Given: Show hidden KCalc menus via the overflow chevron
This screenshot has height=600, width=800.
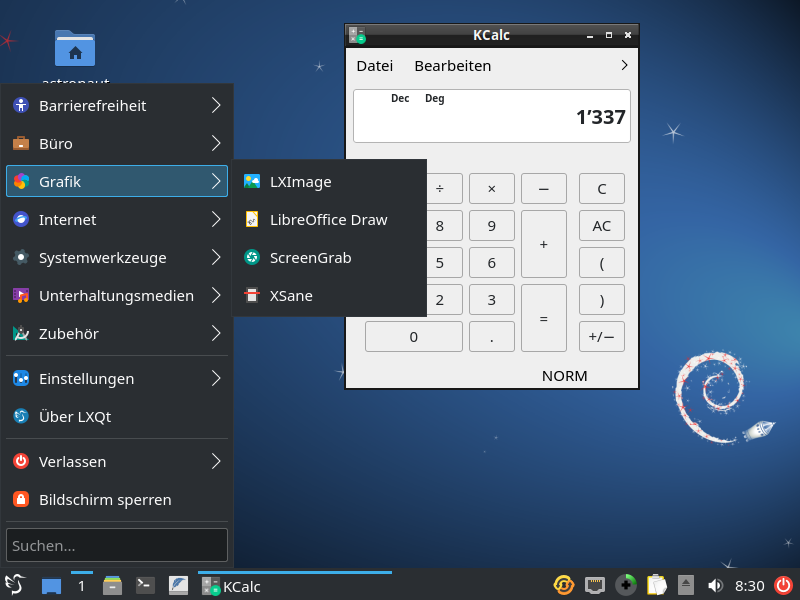Looking at the screenshot, I should [624, 65].
